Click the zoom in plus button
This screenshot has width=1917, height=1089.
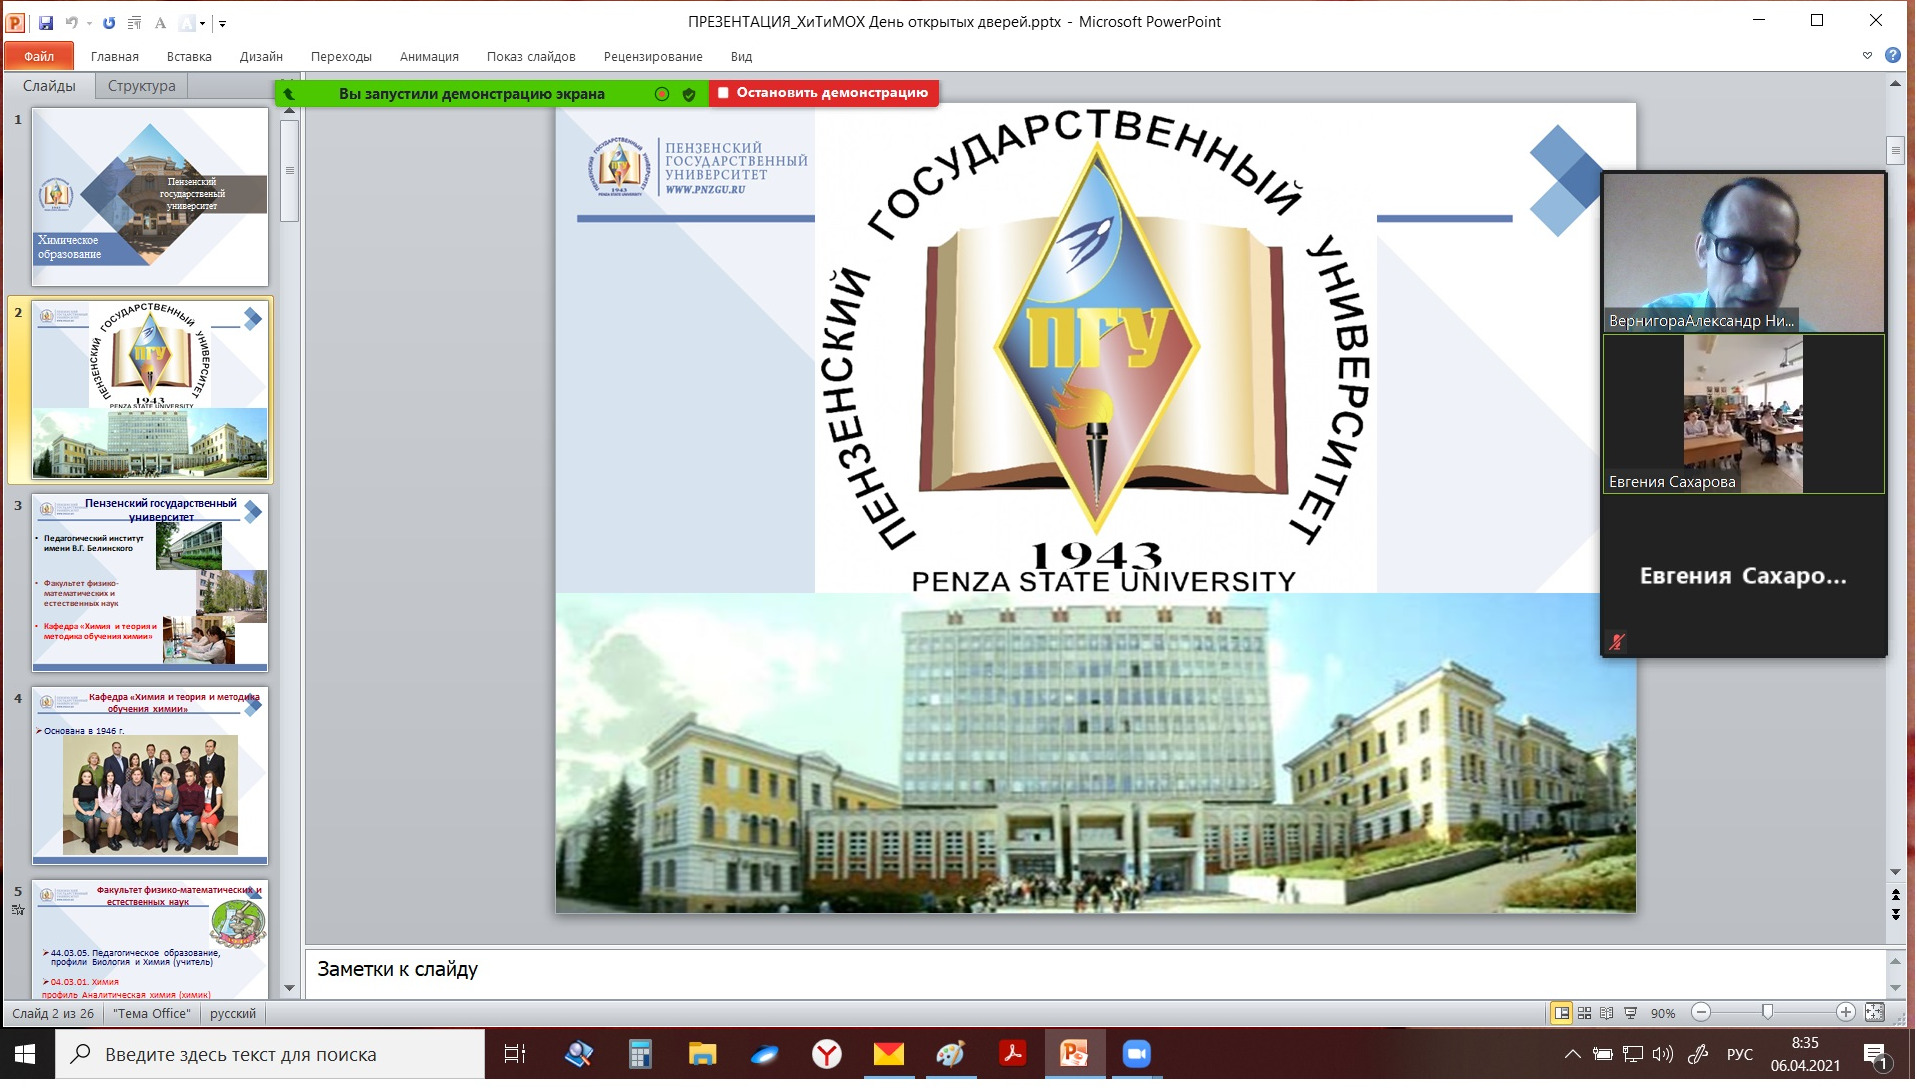tap(1845, 1013)
